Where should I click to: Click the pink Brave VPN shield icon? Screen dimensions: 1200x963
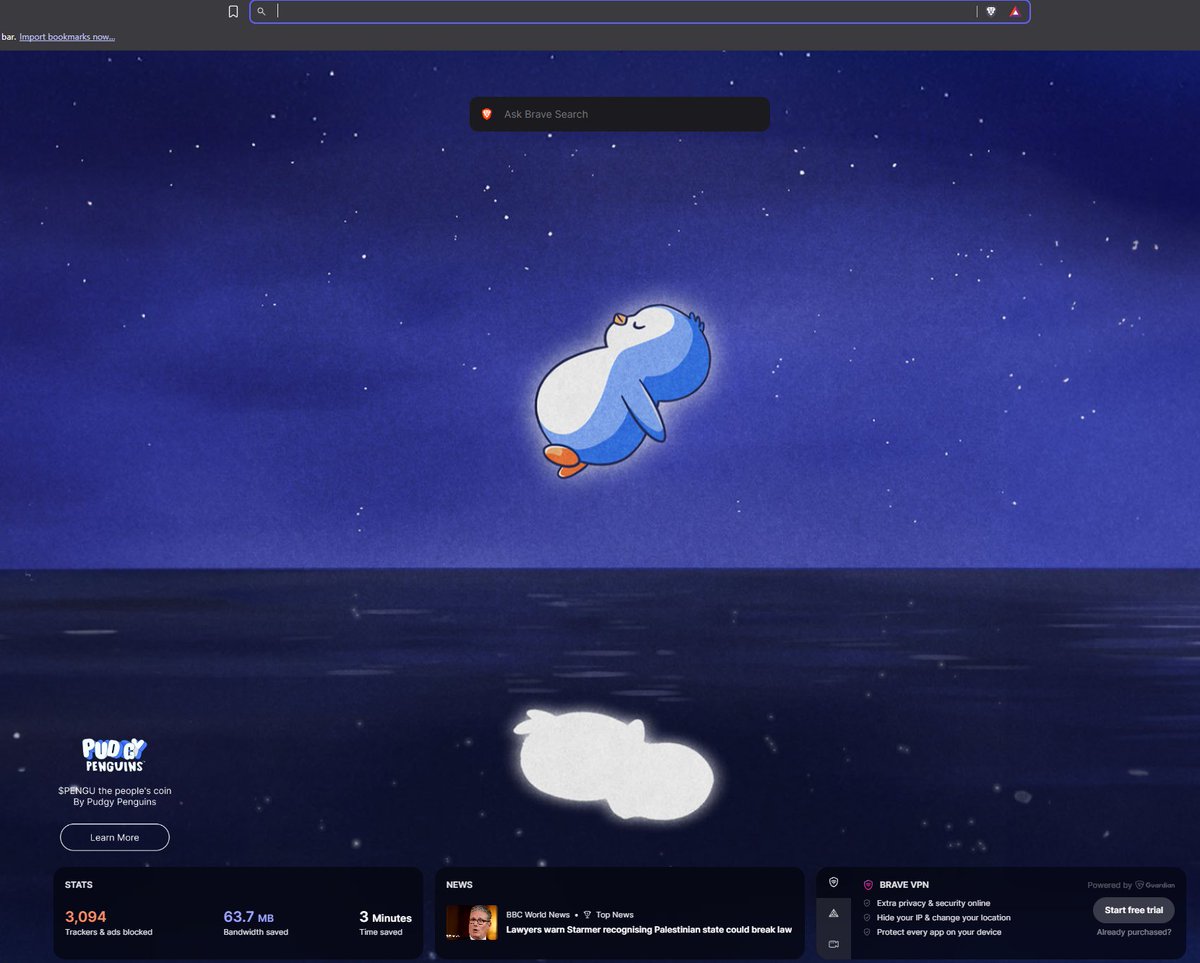868,885
